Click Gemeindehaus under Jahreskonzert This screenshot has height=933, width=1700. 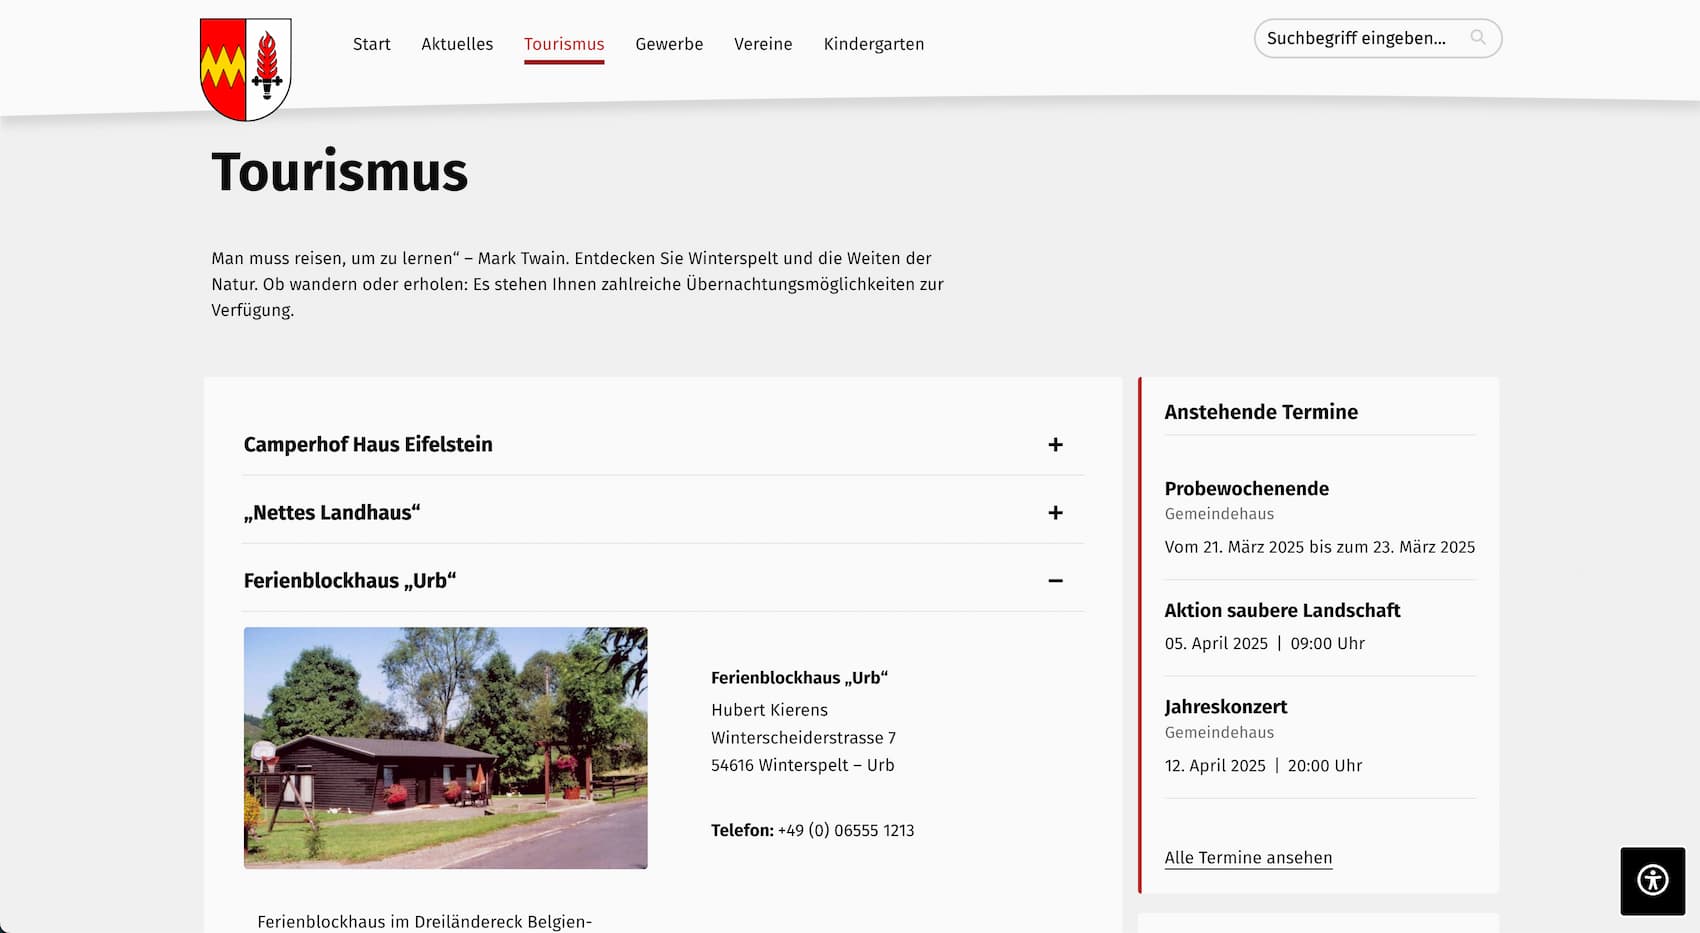click(1219, 733)
